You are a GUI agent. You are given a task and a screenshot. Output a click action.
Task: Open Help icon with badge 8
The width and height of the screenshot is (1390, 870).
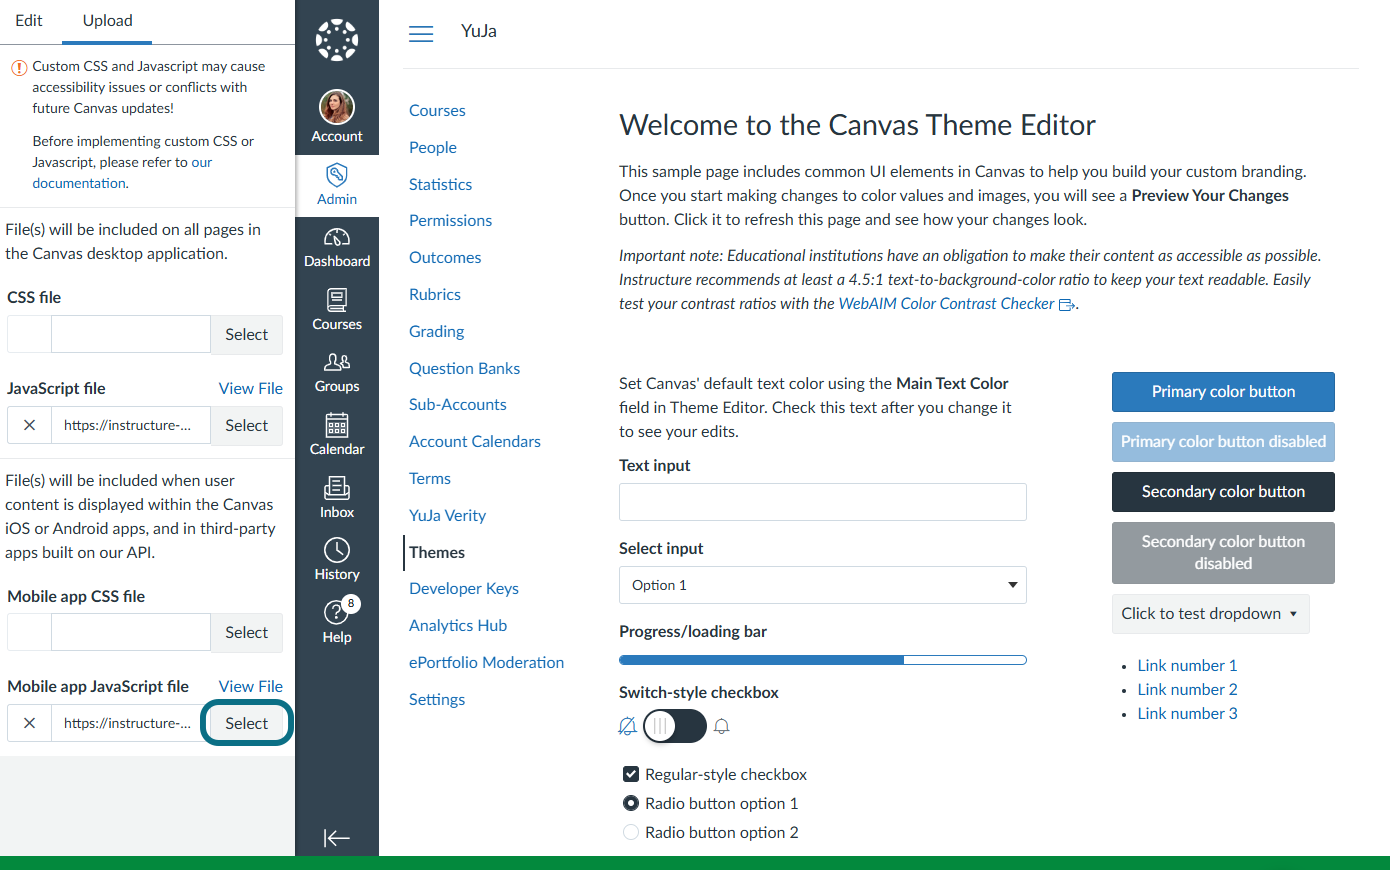tap(337, 611)
